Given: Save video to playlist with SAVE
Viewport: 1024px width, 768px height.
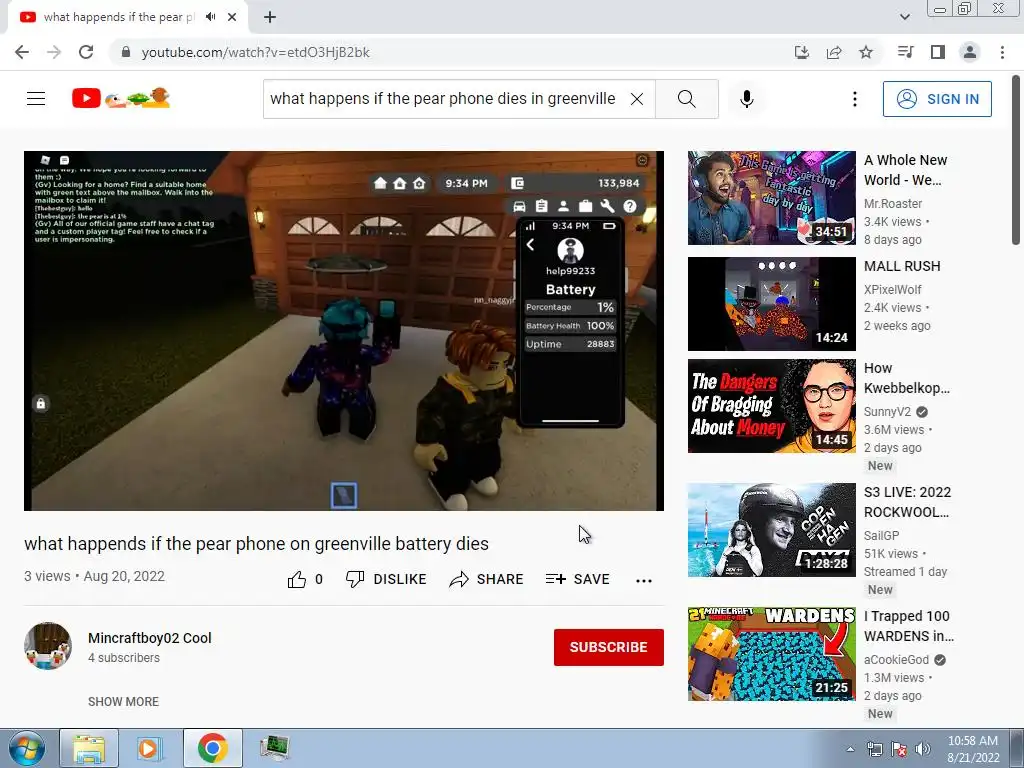Looking at the screenshot, I should (x=578, y=579).
